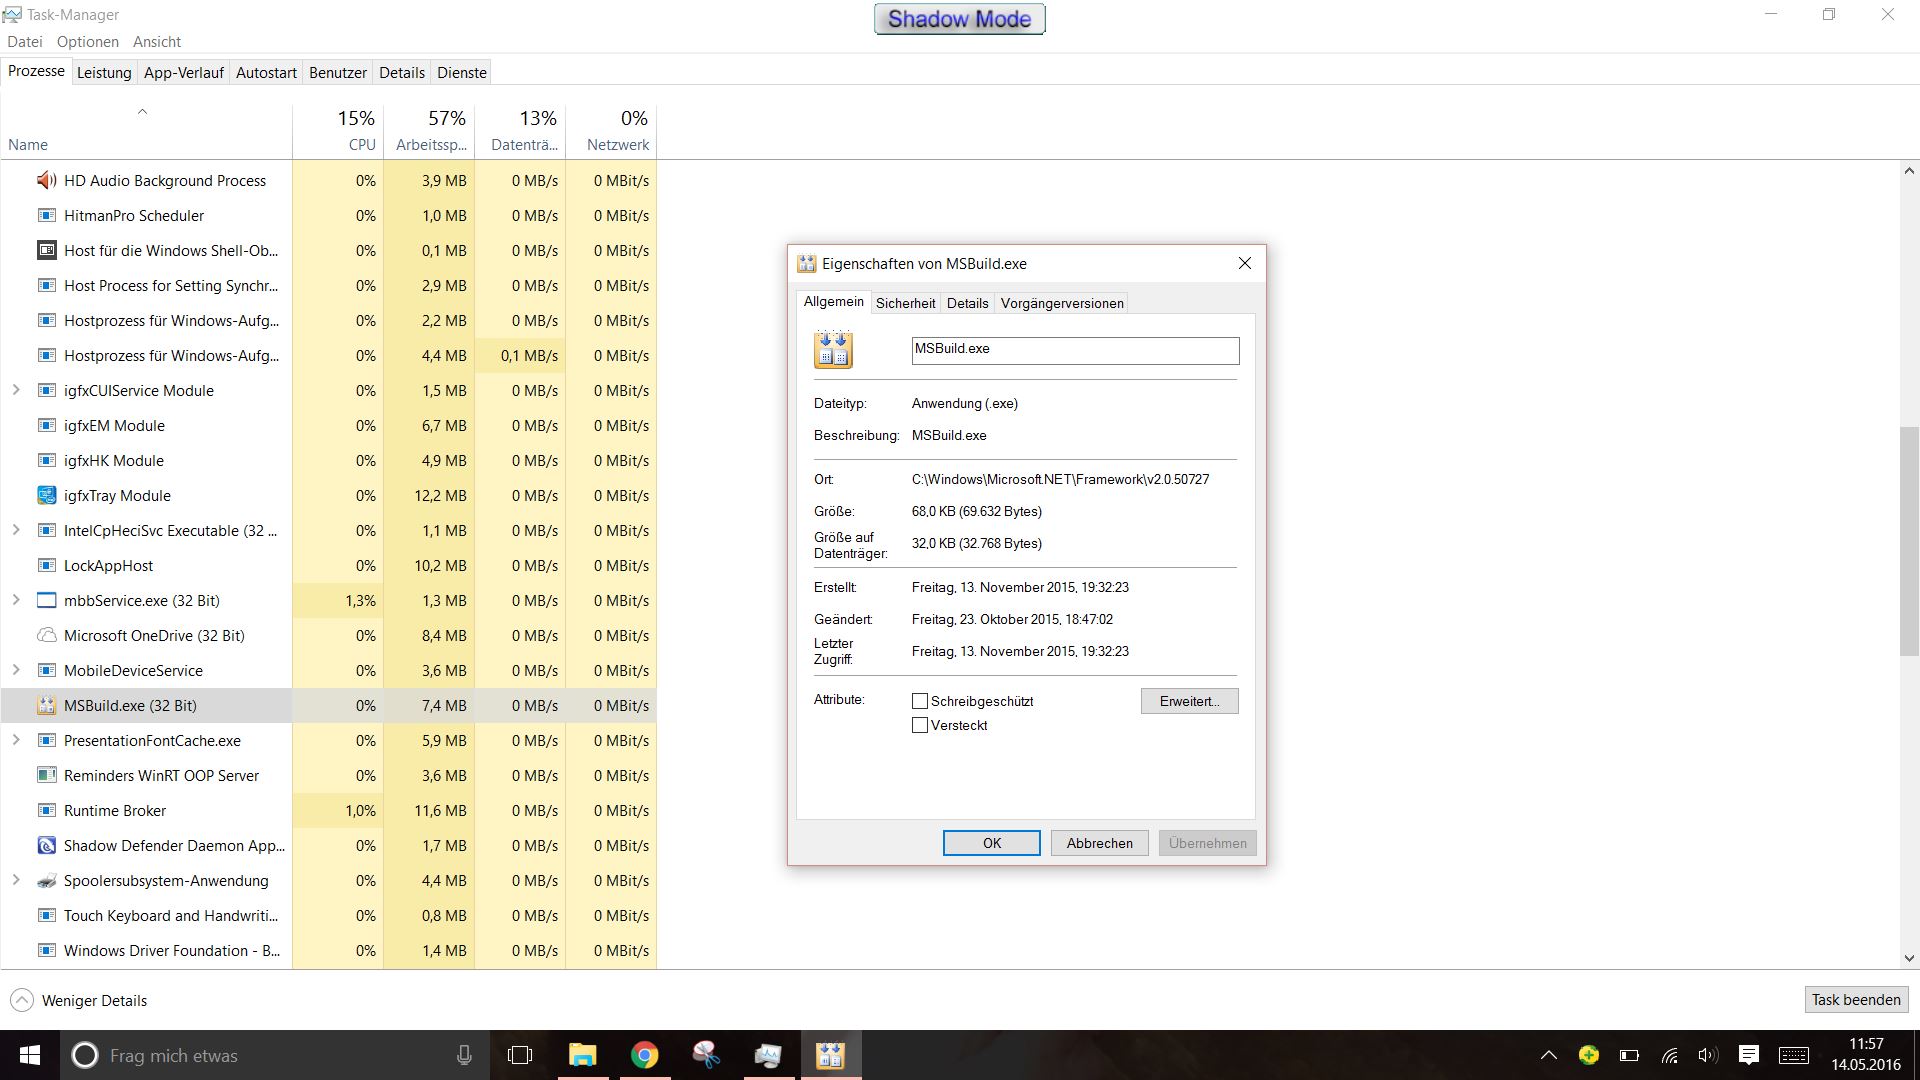
Task: Enable the Schreibgeschützt checkbox
Action: click(x=920, y=701)
